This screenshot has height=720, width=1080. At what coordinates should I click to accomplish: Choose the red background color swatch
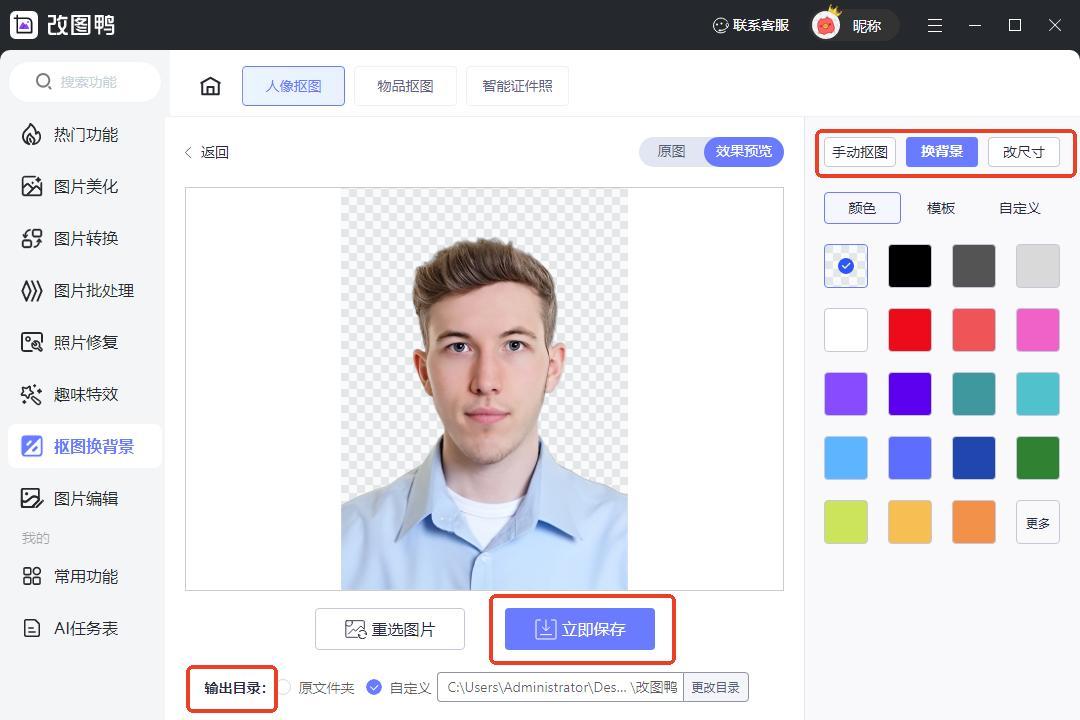pyautogui.click(x=909, y=330)
